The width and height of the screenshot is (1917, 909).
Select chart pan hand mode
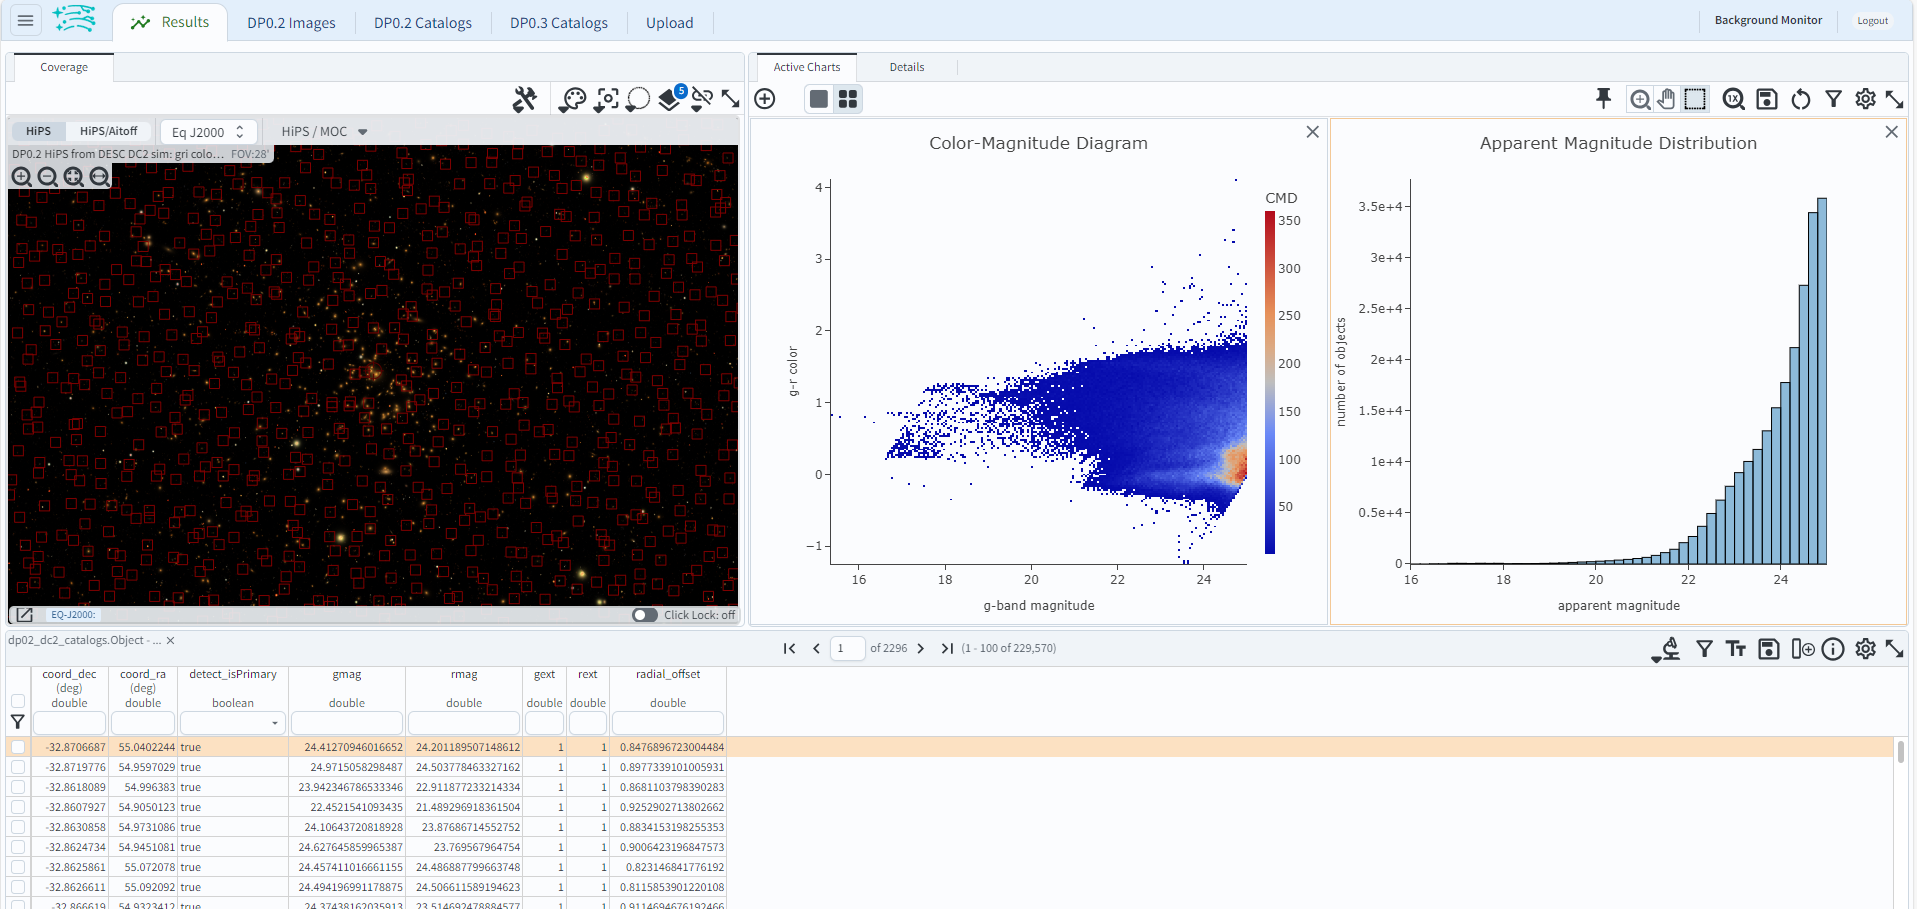point(1666,99)
